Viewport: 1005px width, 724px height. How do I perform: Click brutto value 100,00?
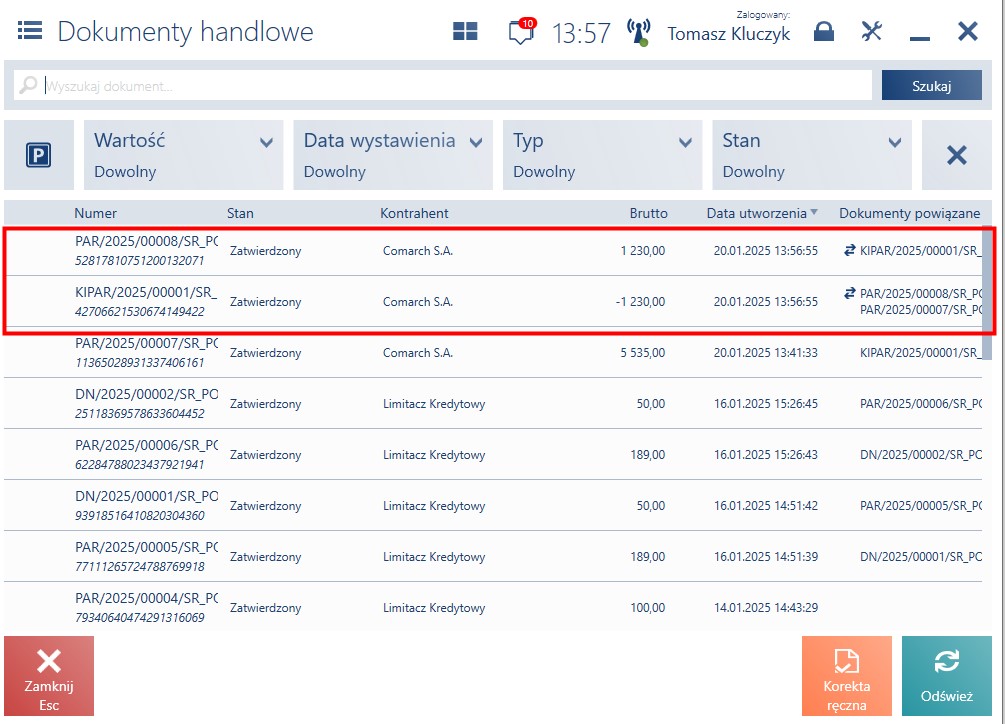click(648, 607)
